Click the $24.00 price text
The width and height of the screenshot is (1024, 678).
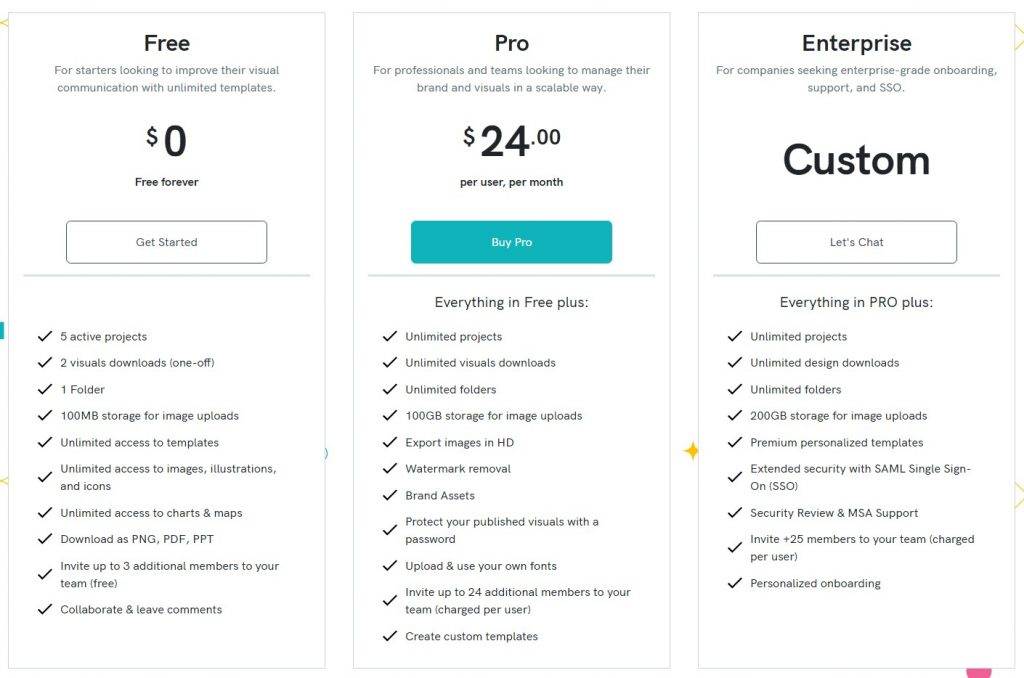pyautogui.click(x=511, y=140)
